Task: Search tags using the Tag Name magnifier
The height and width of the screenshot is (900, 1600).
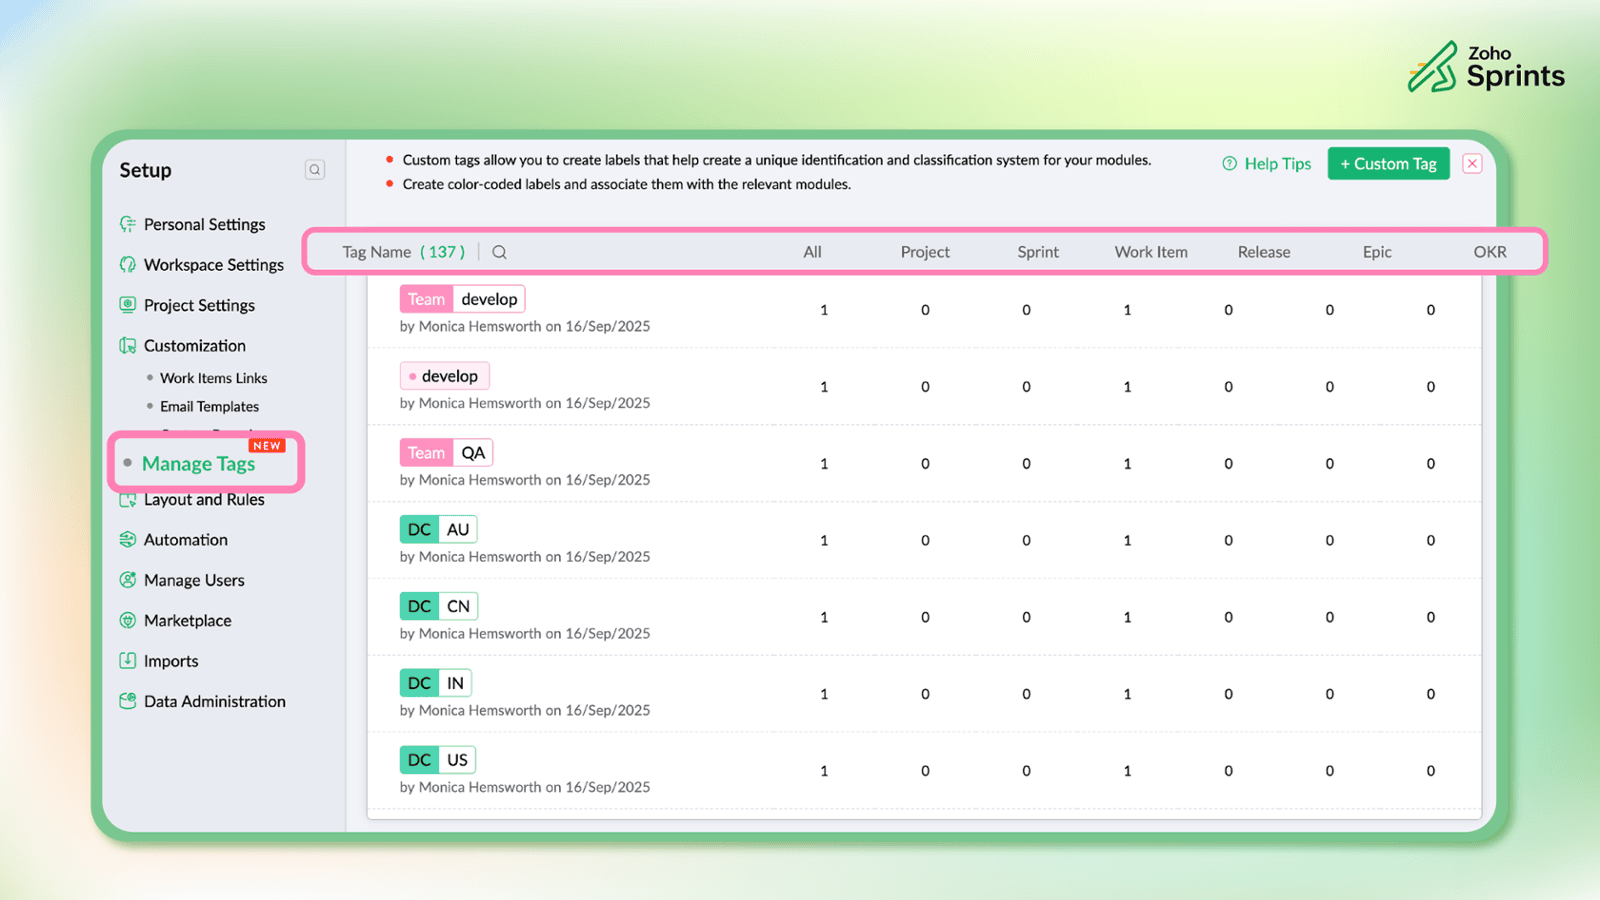Action: coord(499,252)
